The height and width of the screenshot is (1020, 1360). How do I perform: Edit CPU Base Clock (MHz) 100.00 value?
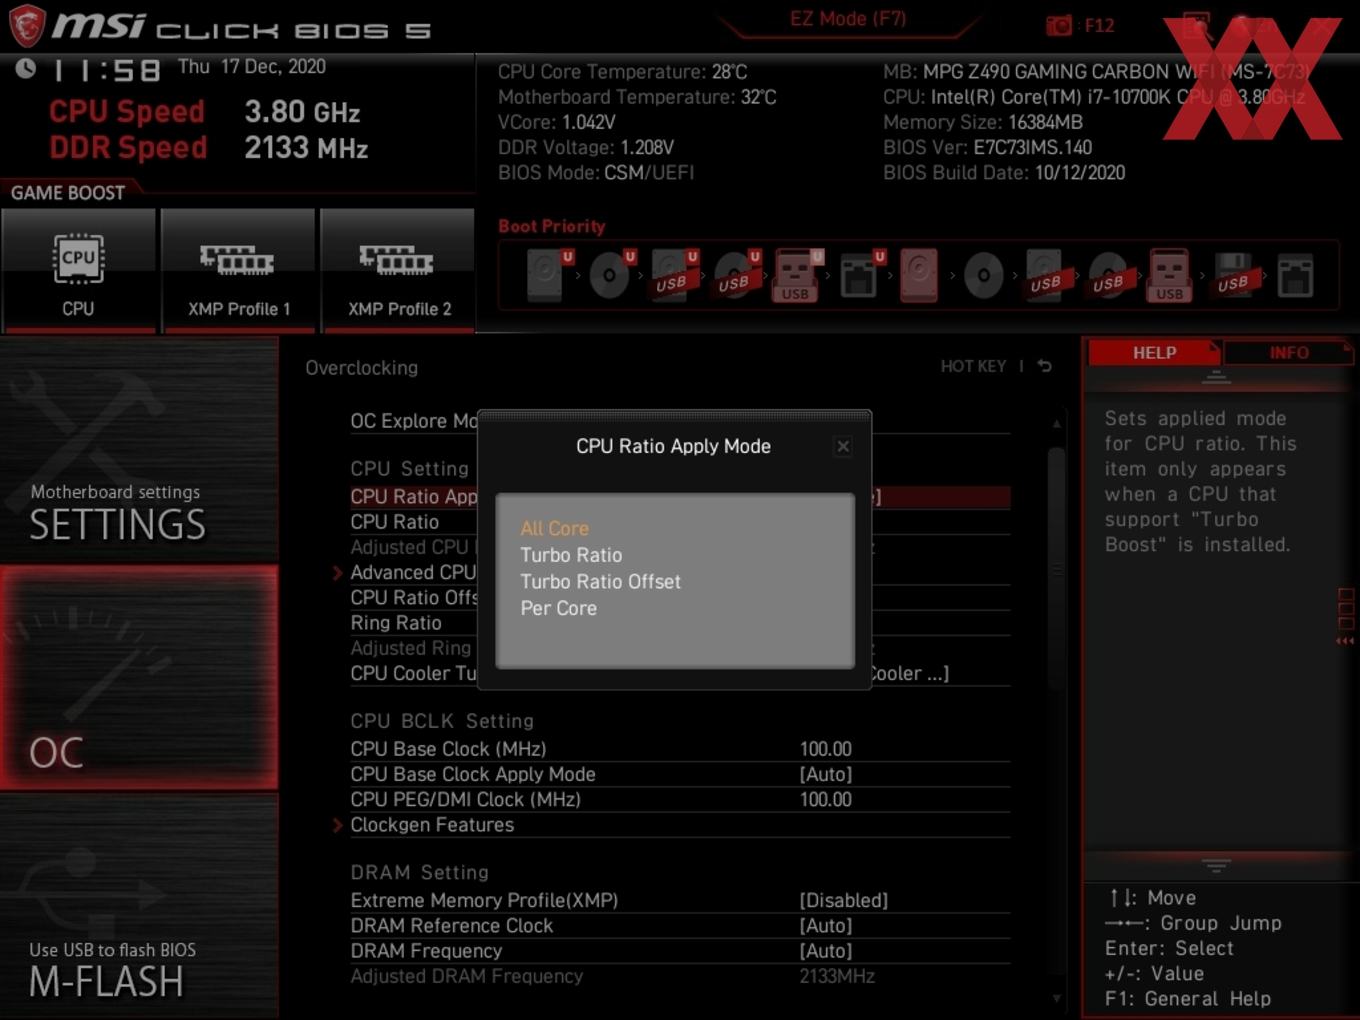(x=826, y=749)
